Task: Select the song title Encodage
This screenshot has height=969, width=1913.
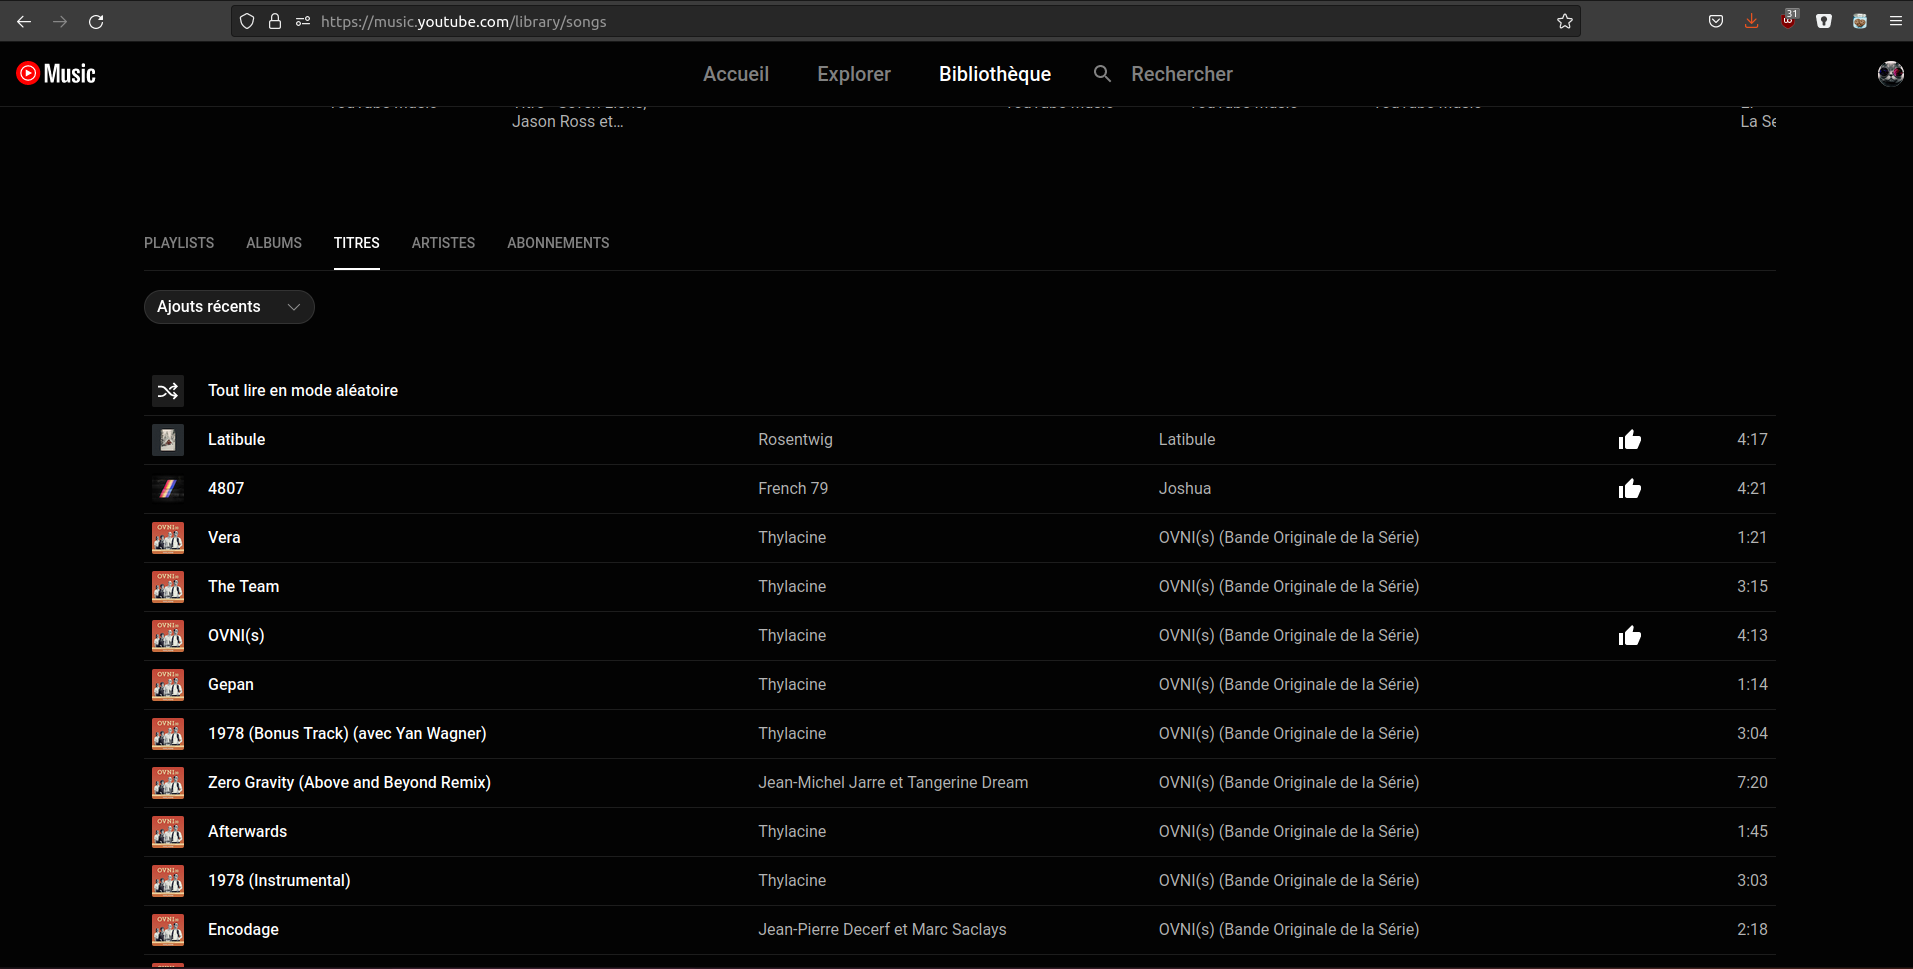Action: pos(243,930)
